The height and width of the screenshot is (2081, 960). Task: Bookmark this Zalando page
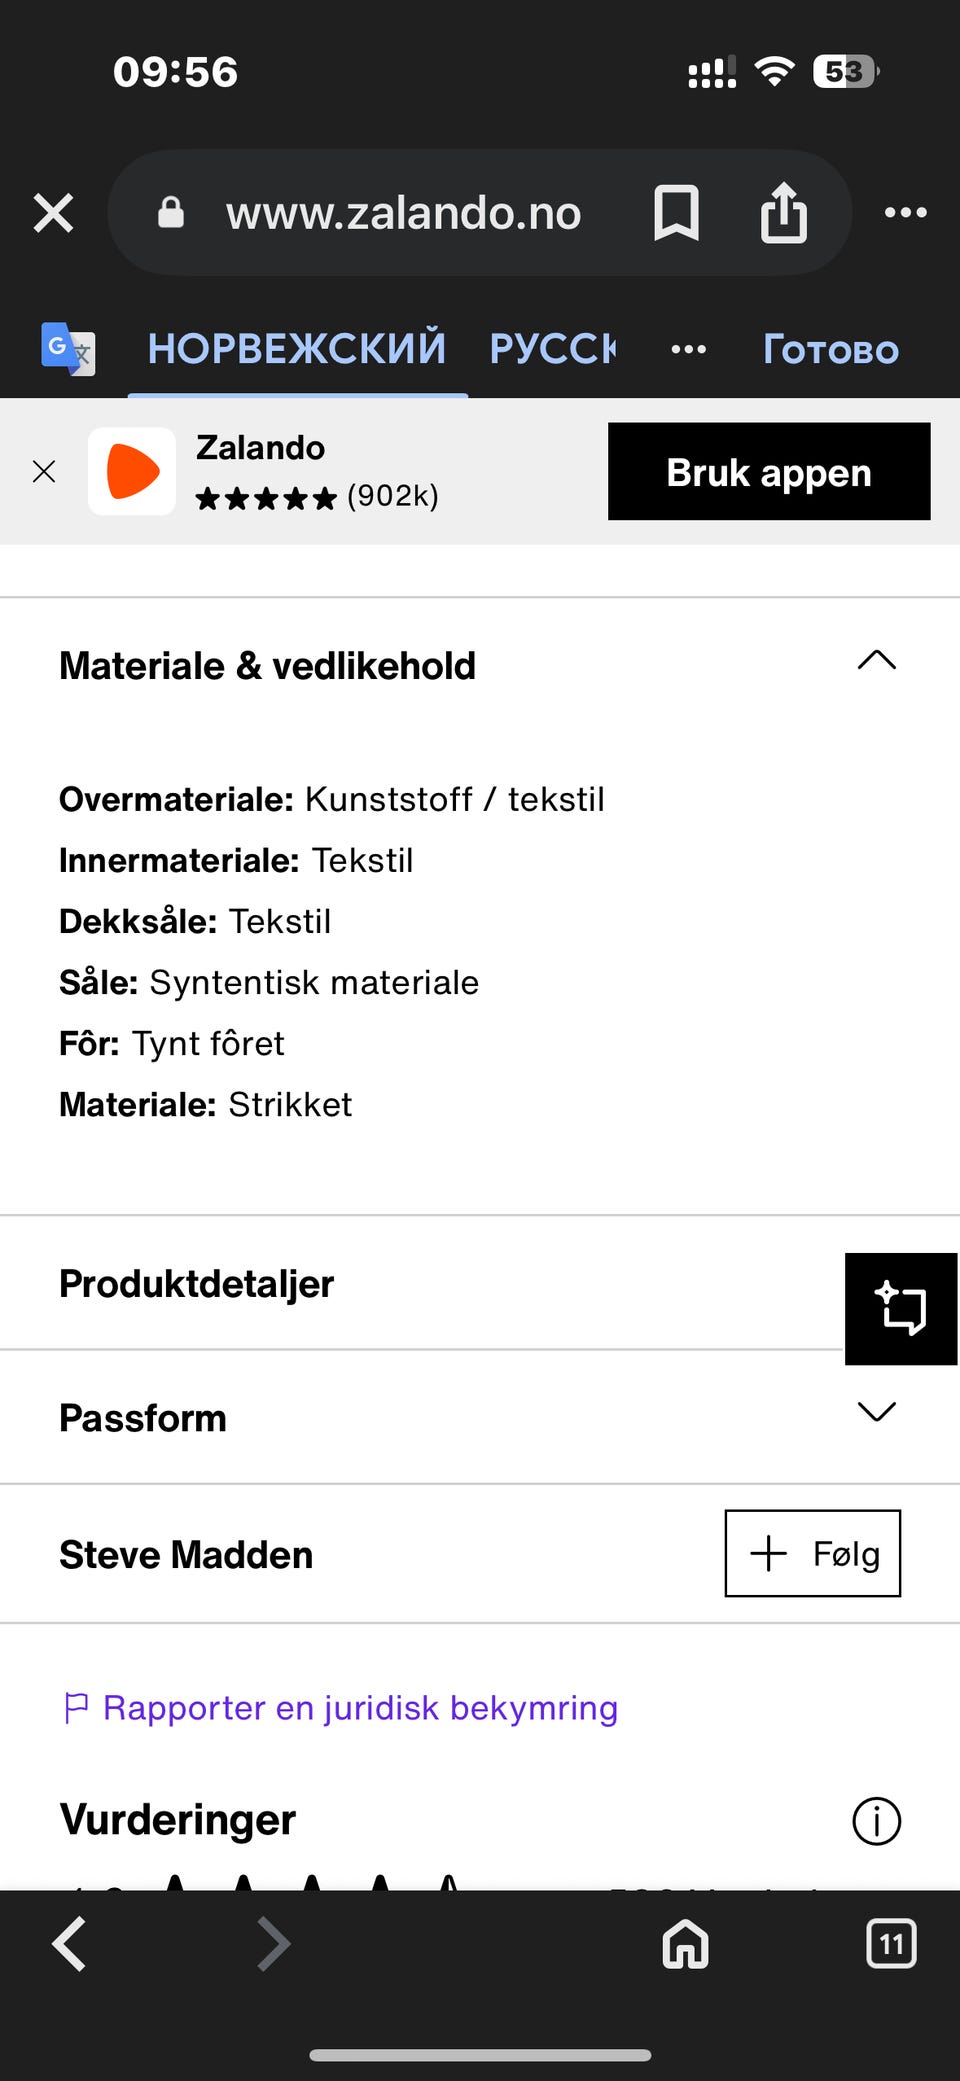tap(675, 212)
